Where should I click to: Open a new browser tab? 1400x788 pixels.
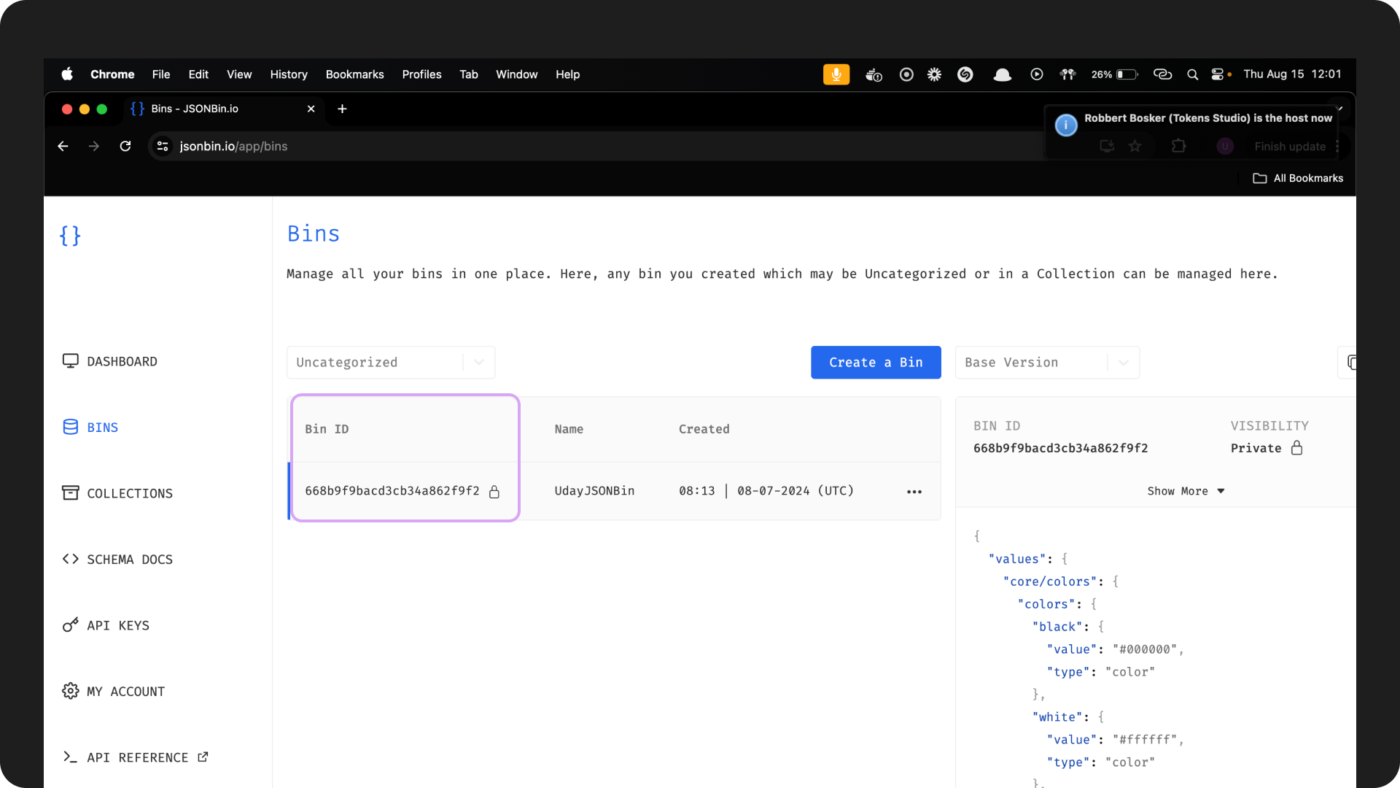(x=342, y=109)
